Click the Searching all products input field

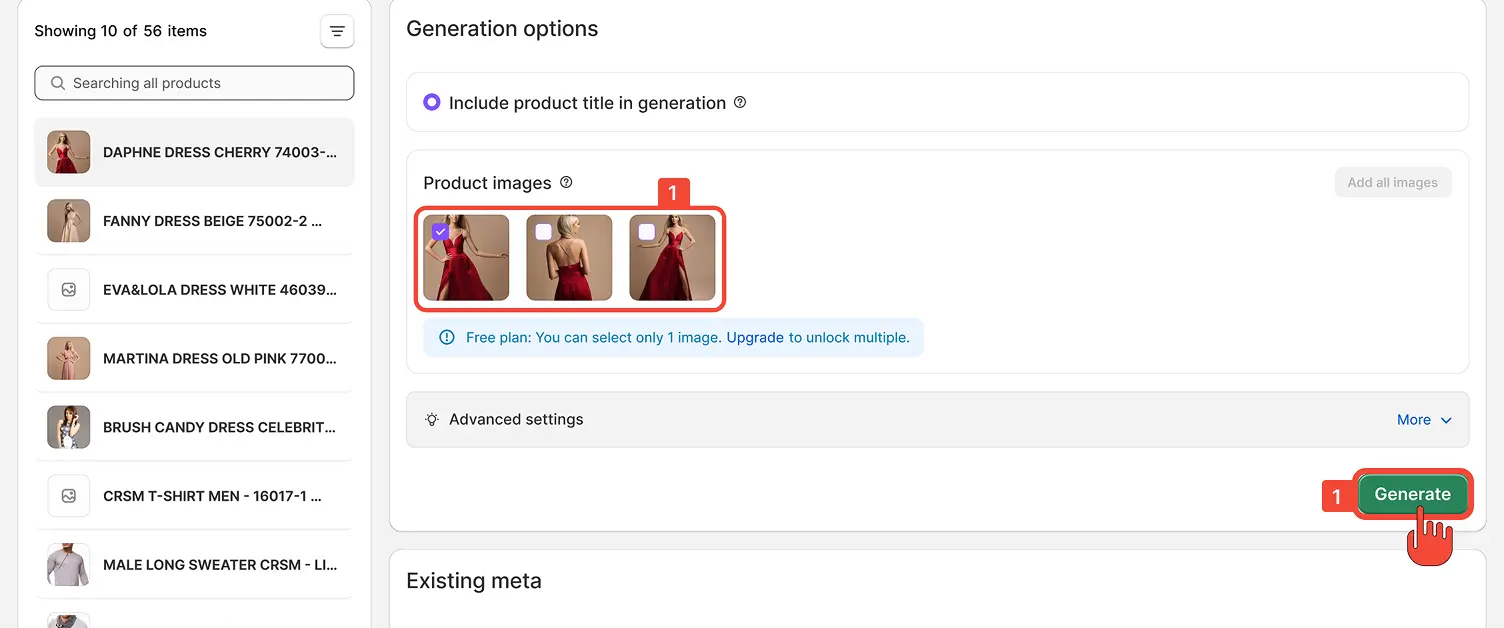click(193, 83)
